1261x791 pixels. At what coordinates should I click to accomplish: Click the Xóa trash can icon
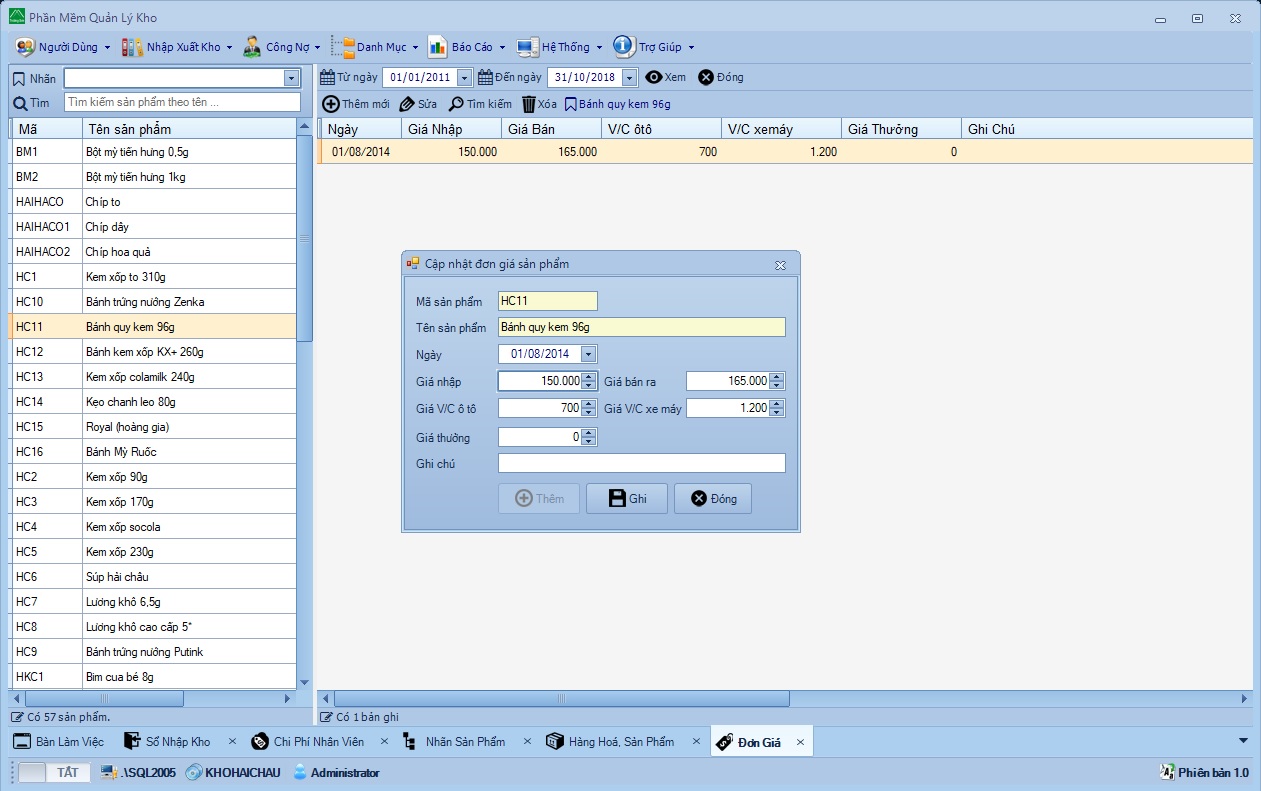(x=529, y=104)
